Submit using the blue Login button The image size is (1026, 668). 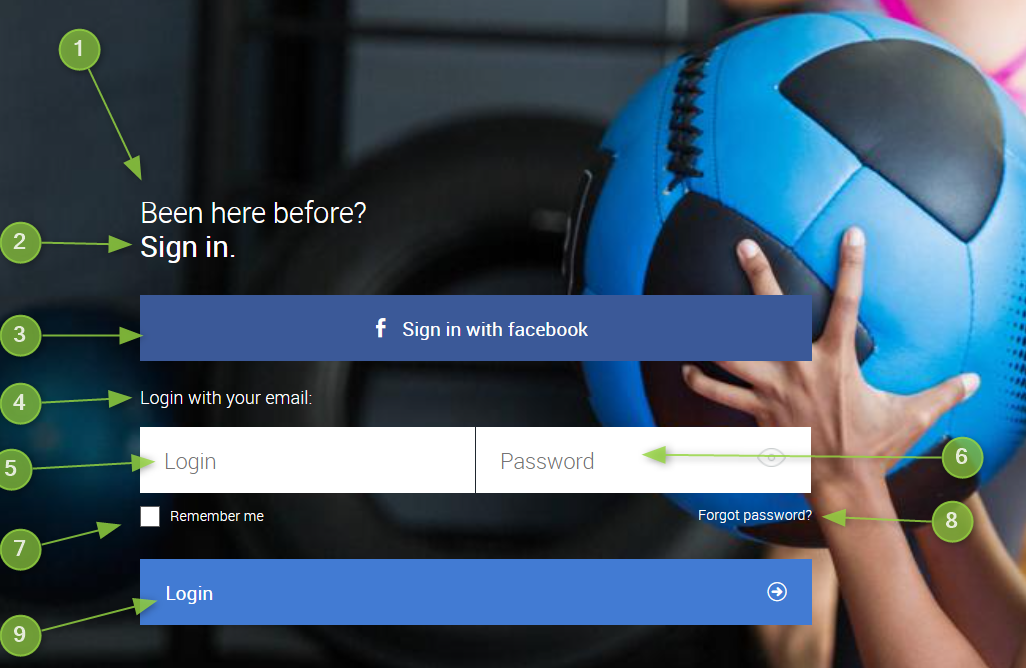(476, 592)
